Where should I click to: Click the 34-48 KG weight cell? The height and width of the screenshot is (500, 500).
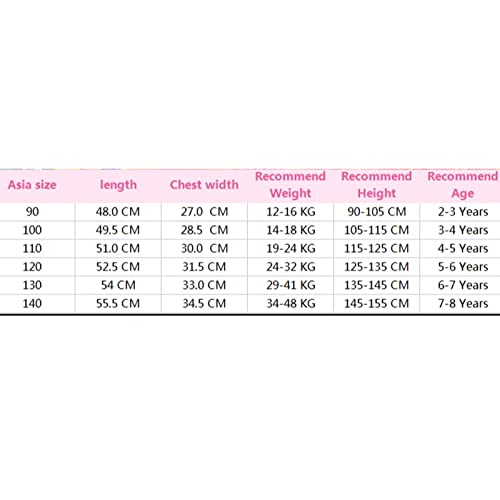[x=291, y=303]
